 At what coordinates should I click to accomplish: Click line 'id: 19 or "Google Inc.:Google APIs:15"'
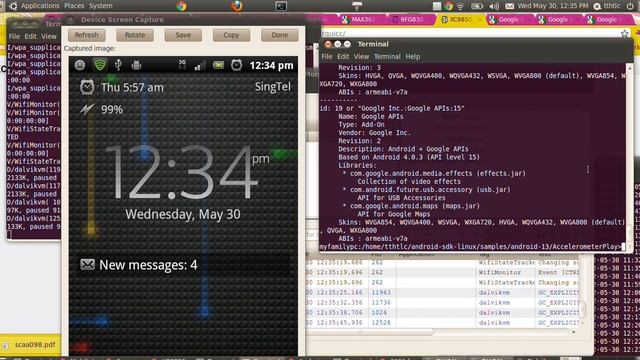point(392,108)
